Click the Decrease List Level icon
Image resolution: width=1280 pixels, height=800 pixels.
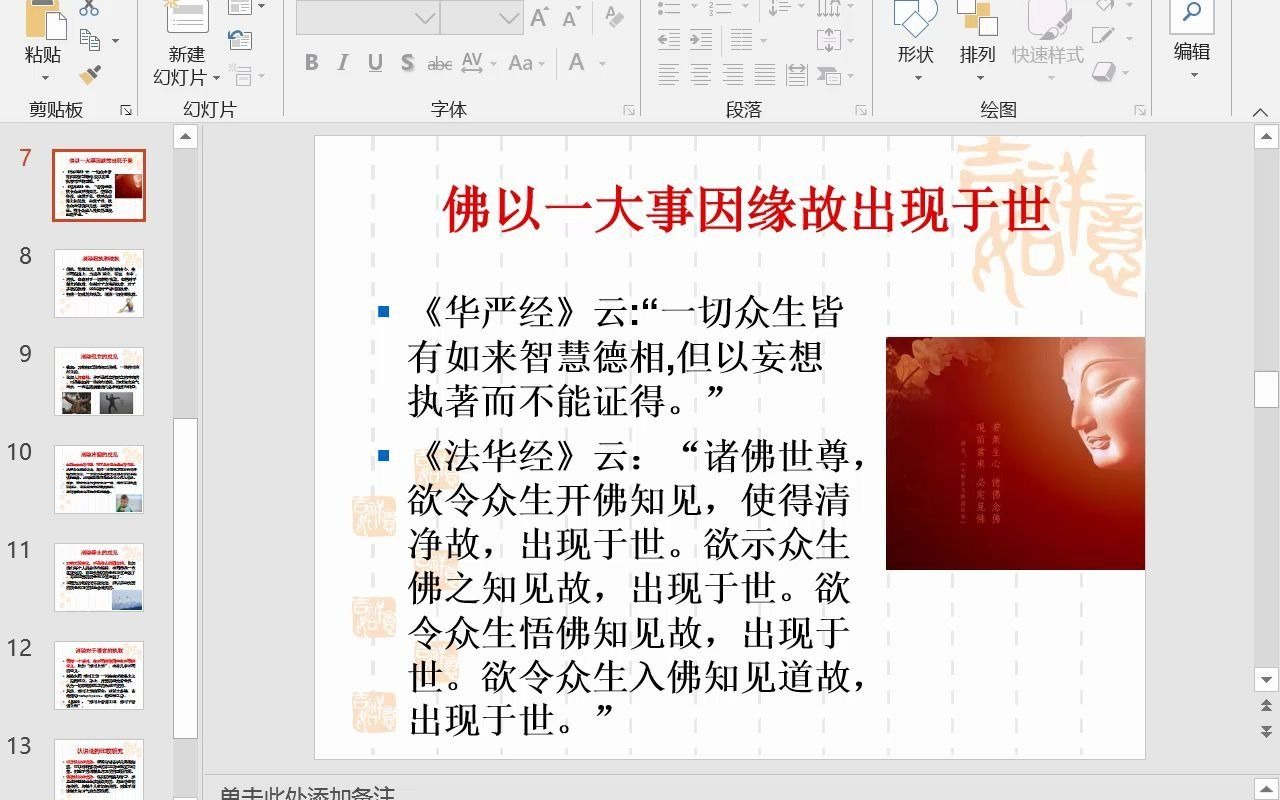pyautogui.click(x=669, y=41)
